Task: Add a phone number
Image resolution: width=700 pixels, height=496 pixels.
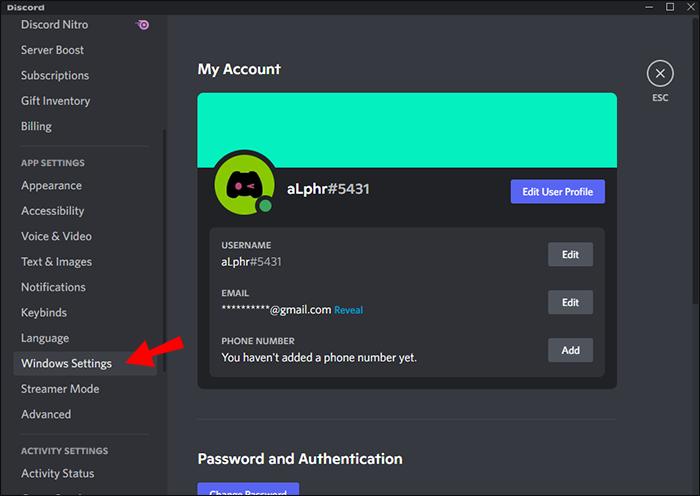Action: (x=570, y=350)
